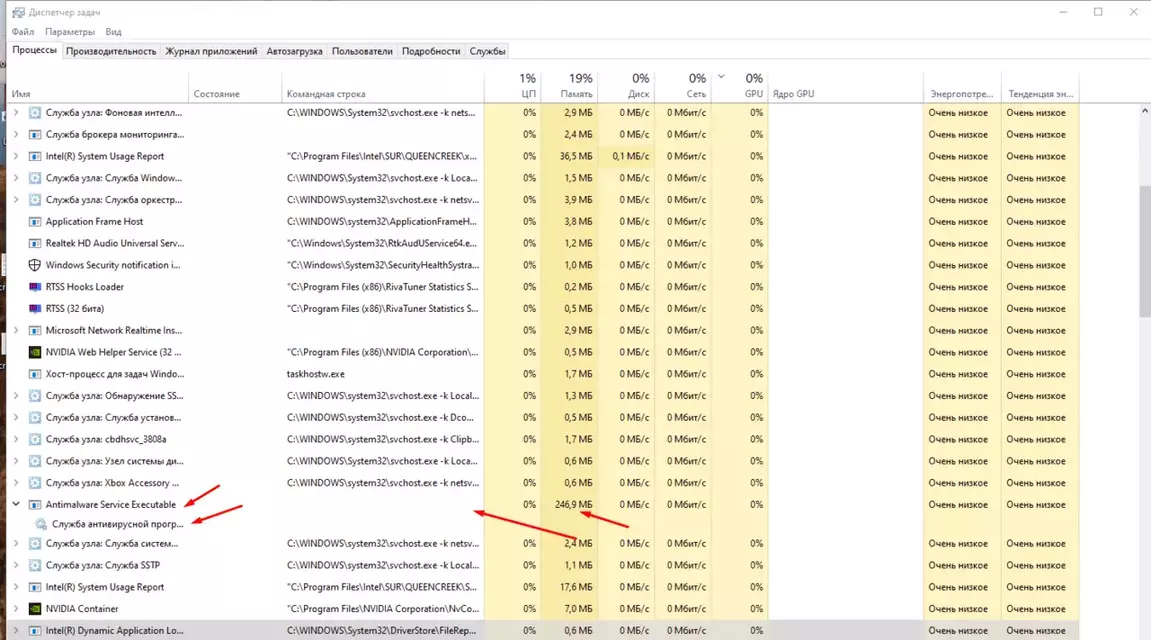The image size is (1151, 640).
Task: Click the Служба брокера мониторинга icon
Action: (x=35, y=134)
